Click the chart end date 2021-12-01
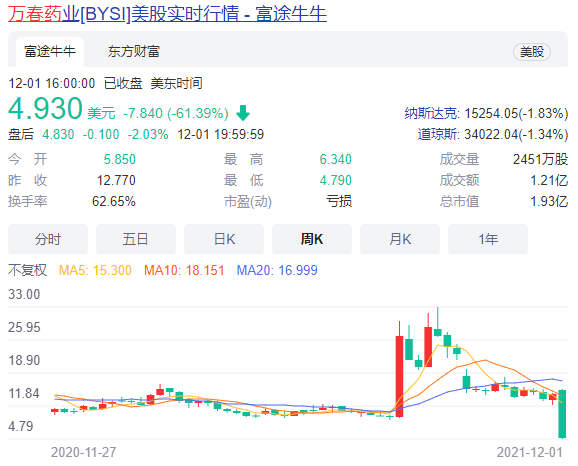Image resolution: width=578 pixels, height=466 pixels. point(530,452)
